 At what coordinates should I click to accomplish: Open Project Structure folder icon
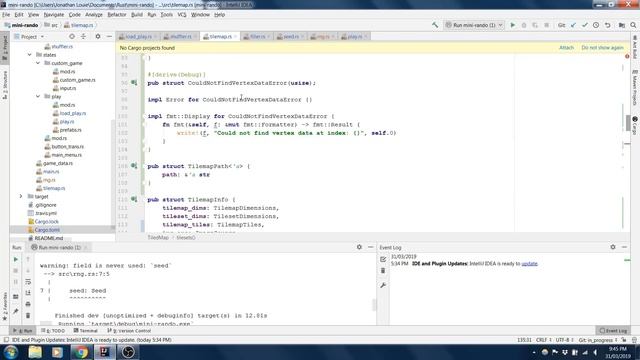[x=622, y=25]
